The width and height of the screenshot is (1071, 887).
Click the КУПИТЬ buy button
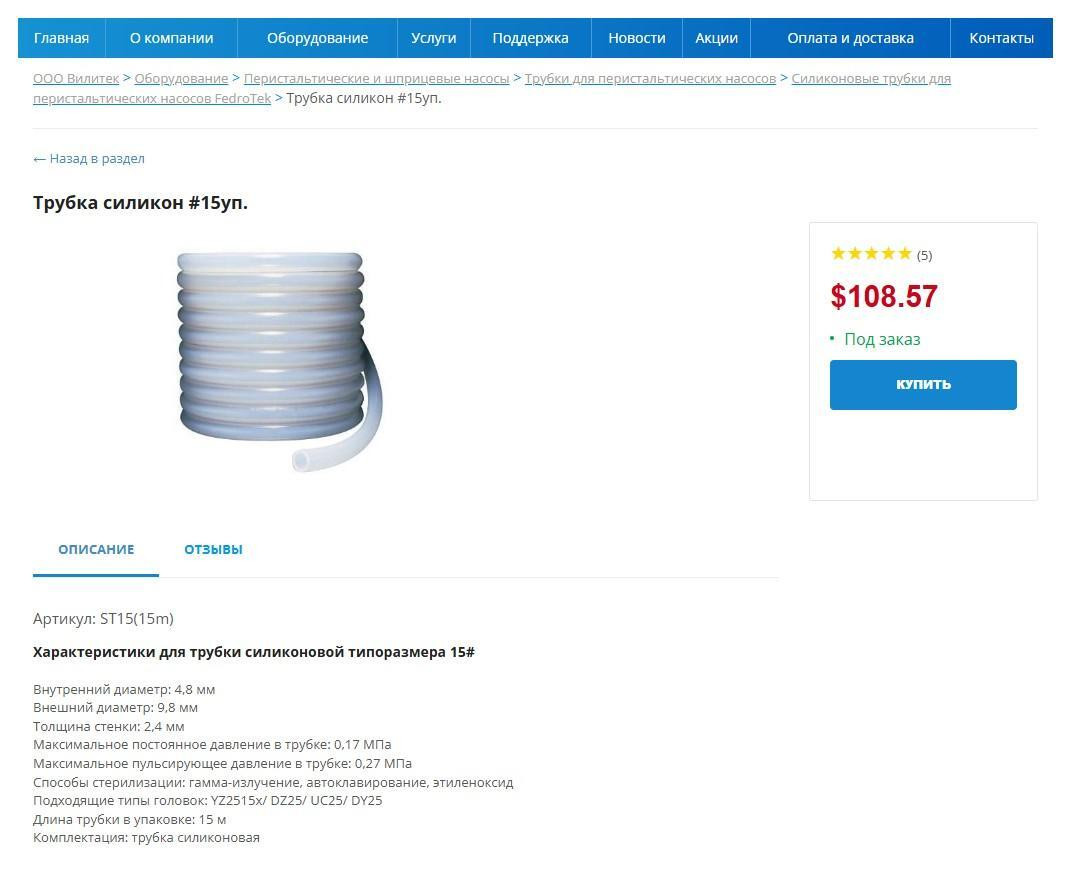click(923, 385)
